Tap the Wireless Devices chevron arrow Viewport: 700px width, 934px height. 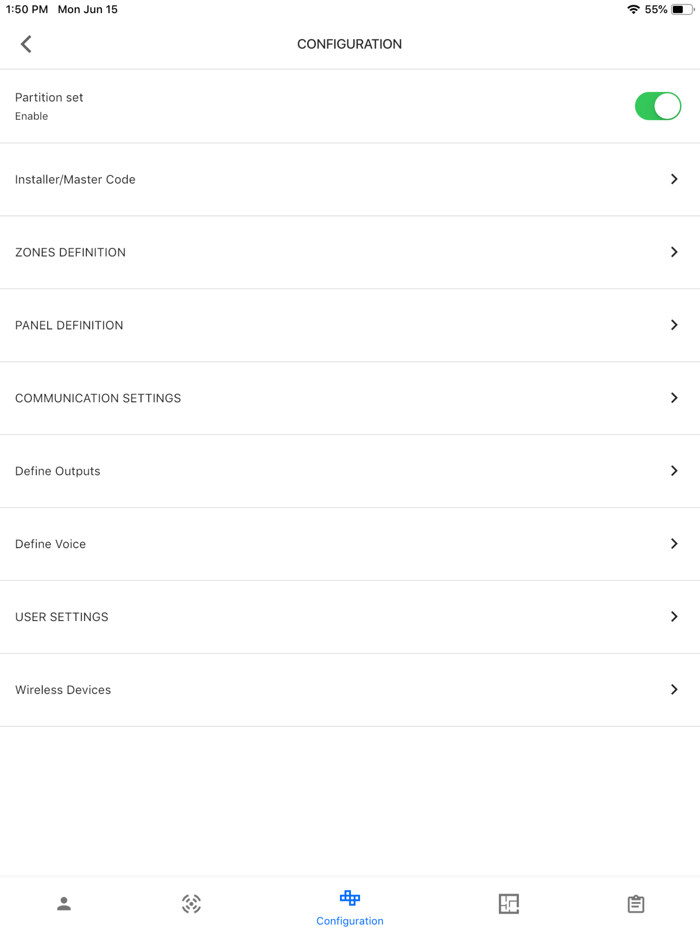pos(674,690)
